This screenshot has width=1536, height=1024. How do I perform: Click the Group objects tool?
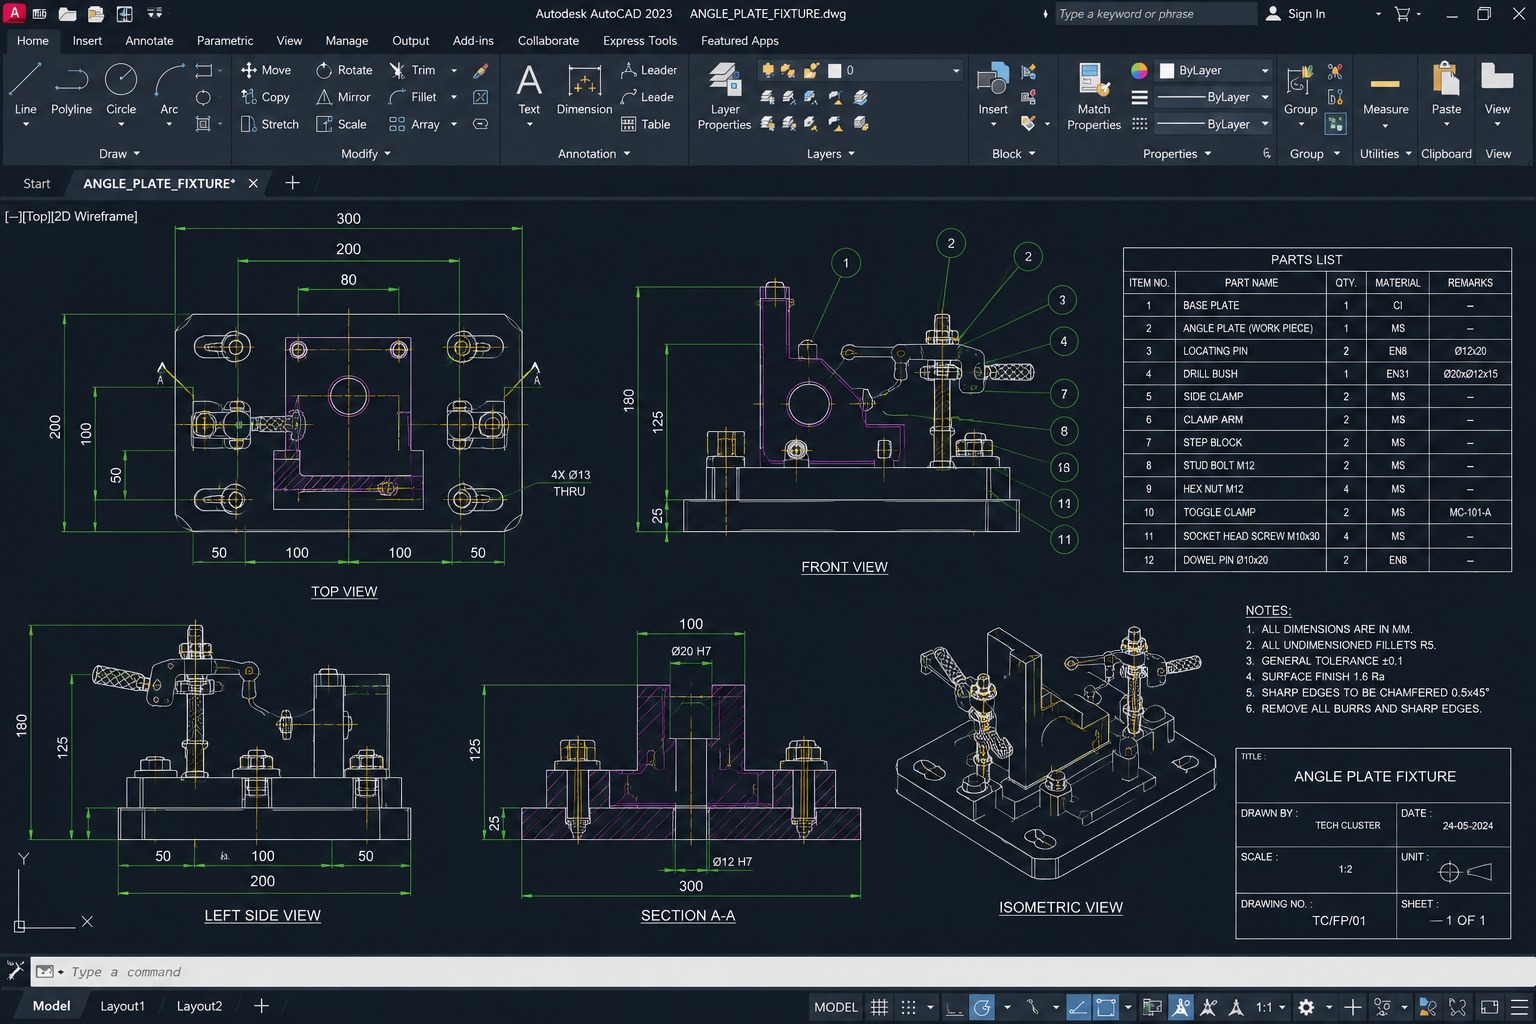click(1300, 89)
